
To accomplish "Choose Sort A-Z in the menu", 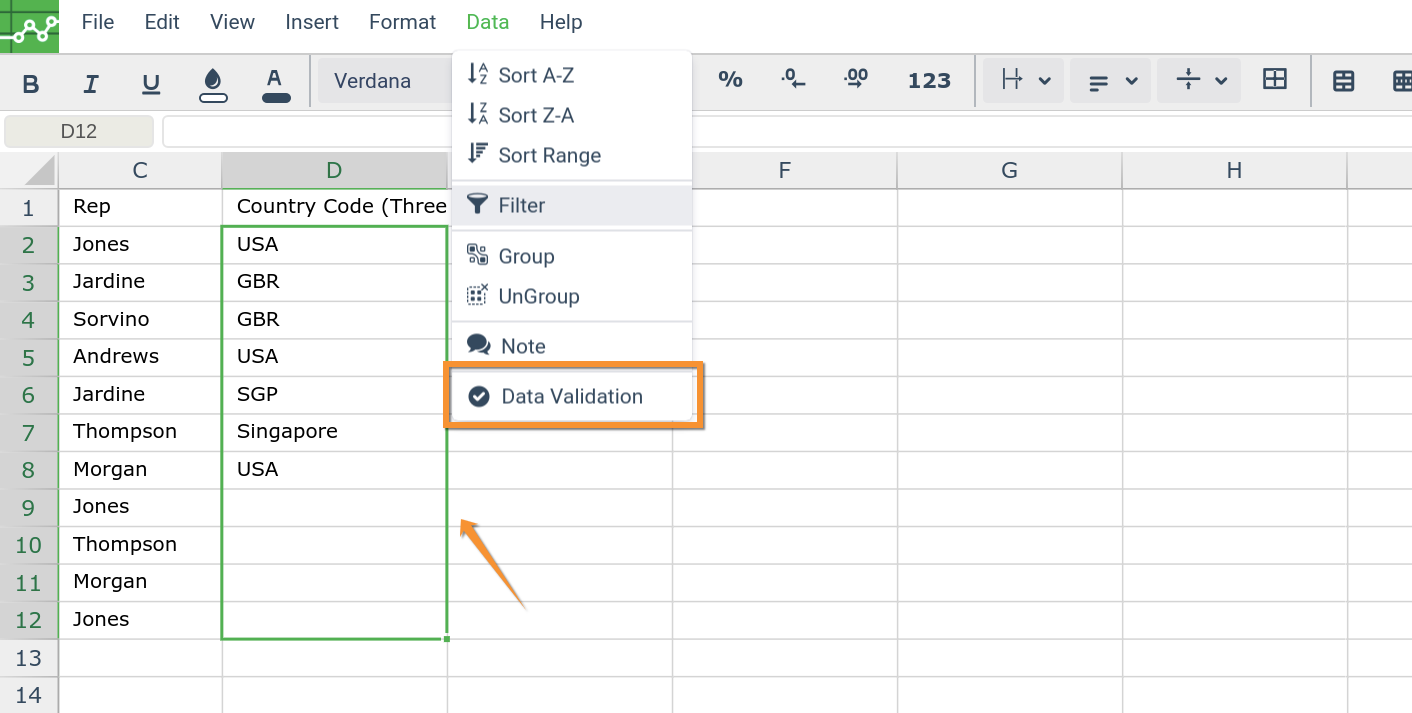I will tap(536, 76).
